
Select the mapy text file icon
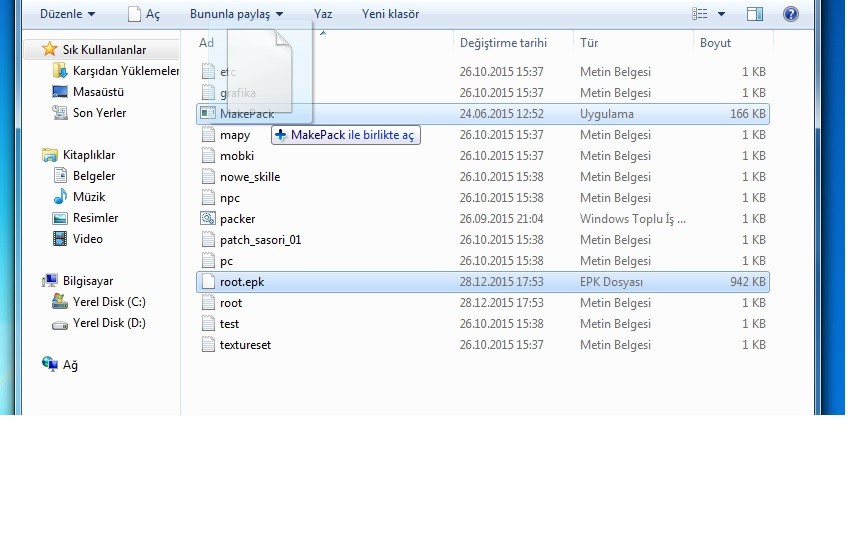click(x=208, y=134)
